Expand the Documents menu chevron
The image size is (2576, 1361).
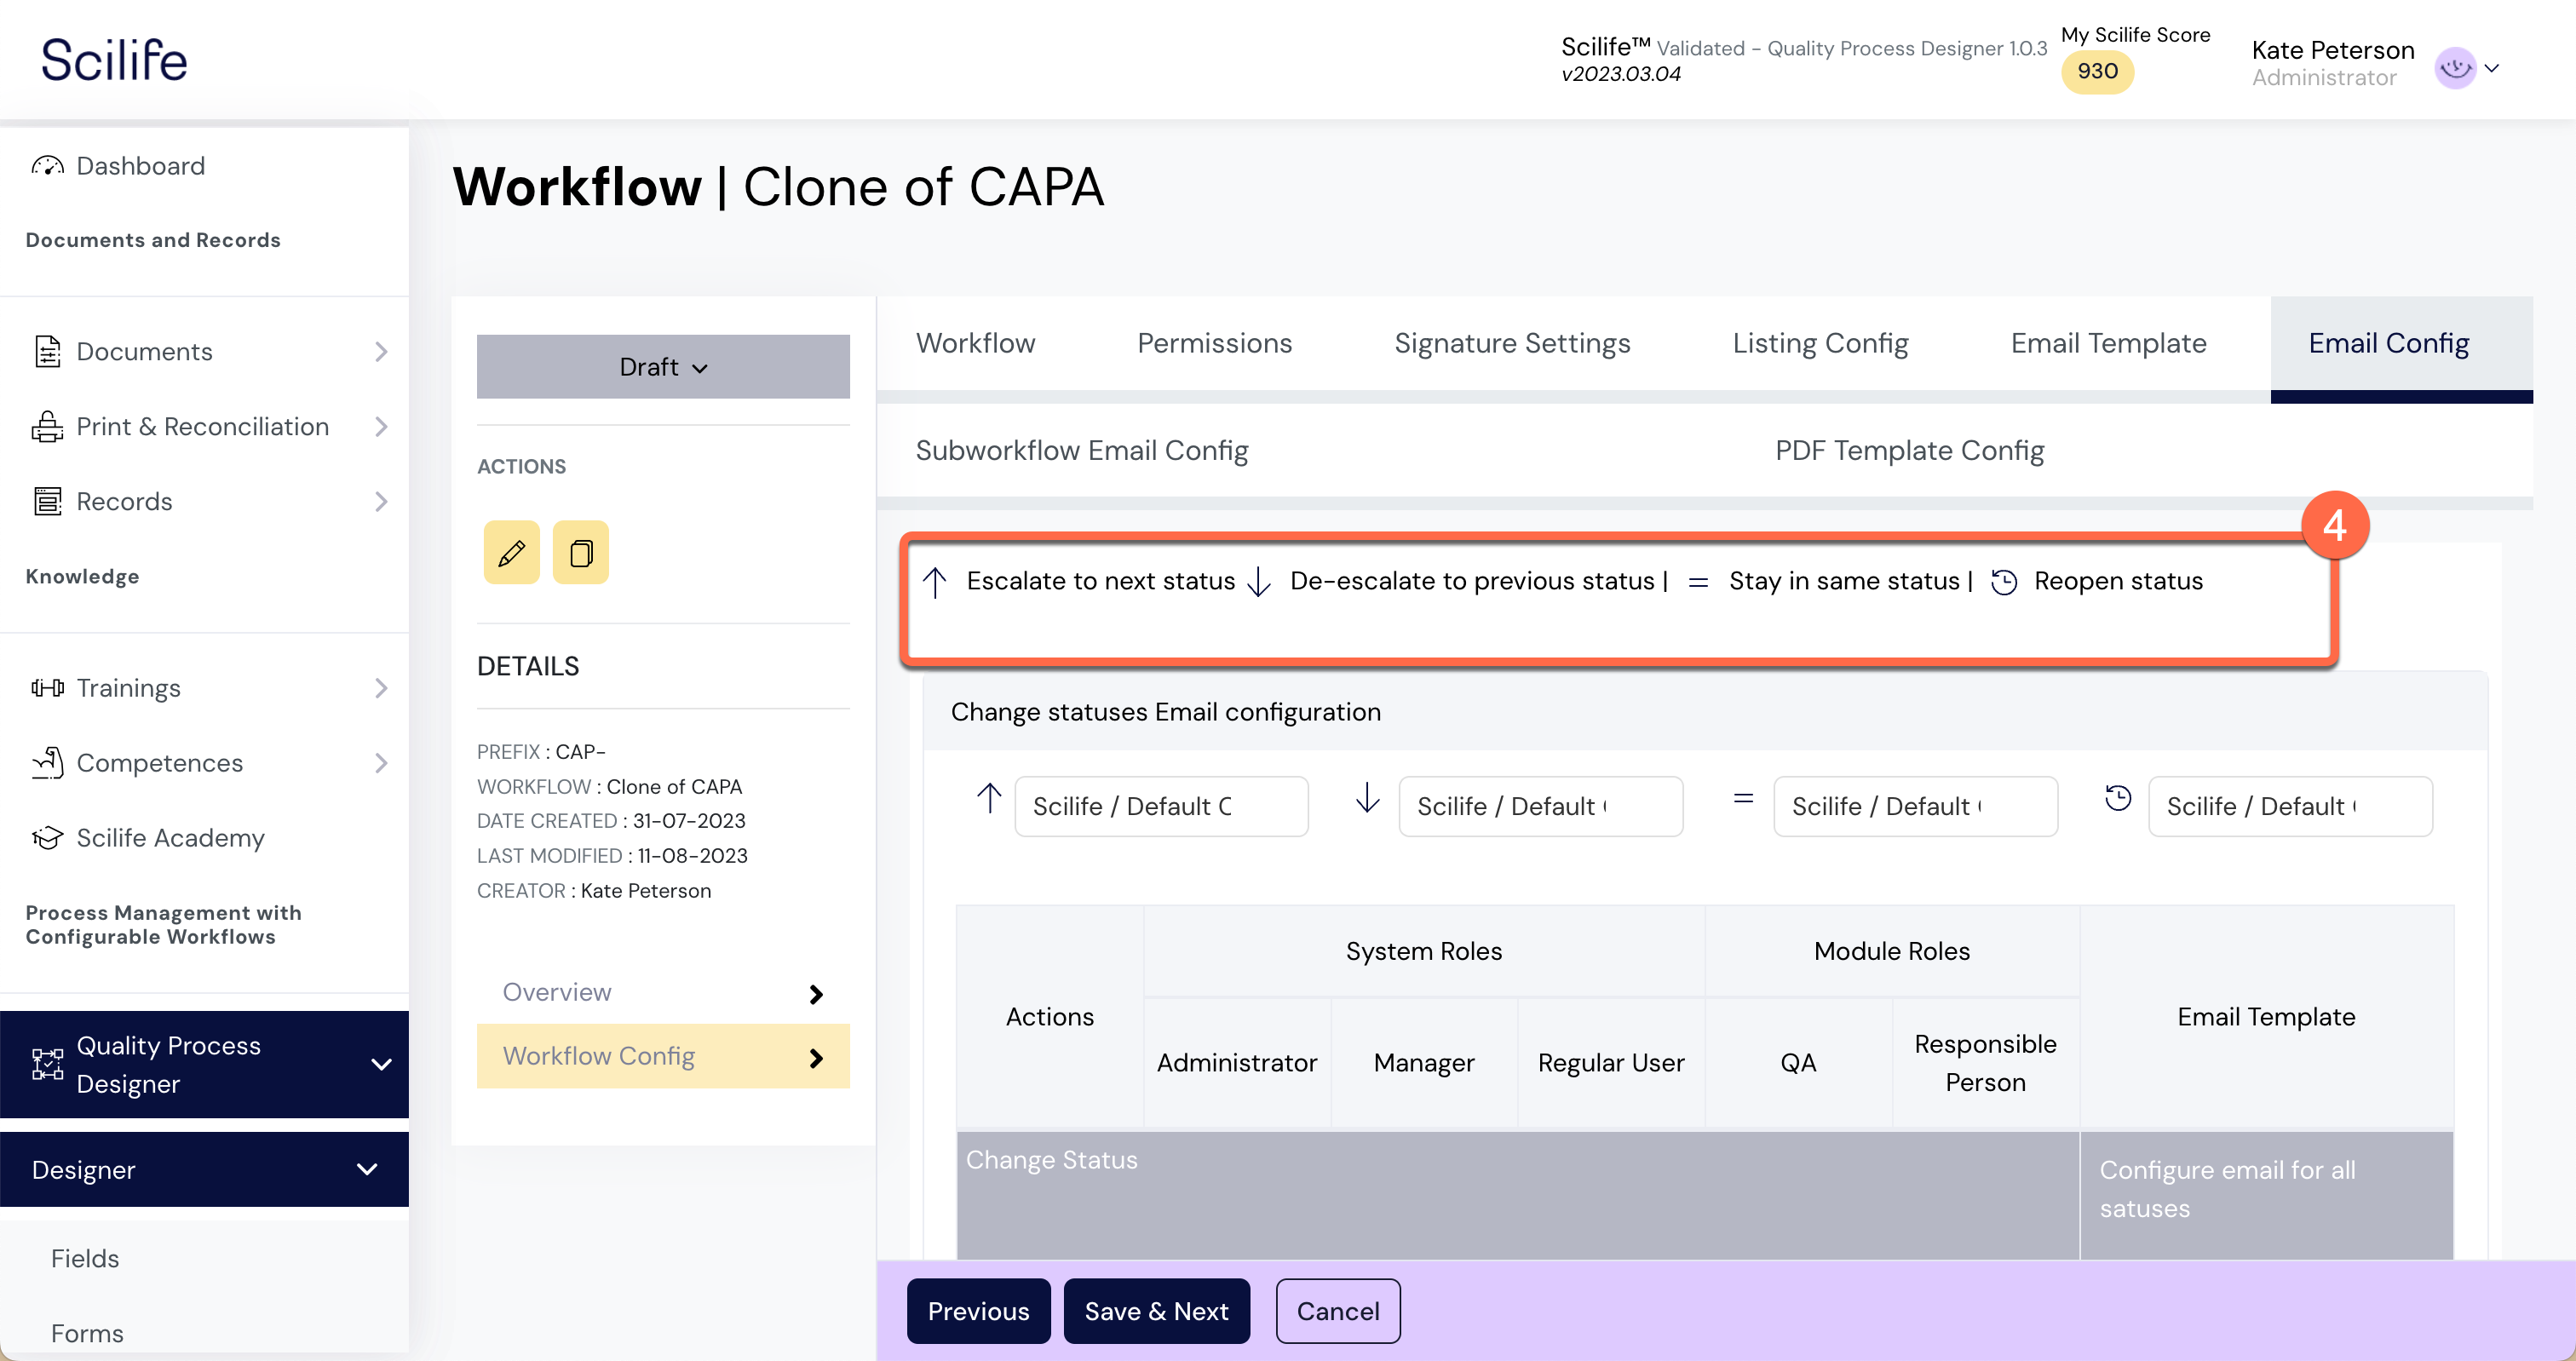(381, 351)
